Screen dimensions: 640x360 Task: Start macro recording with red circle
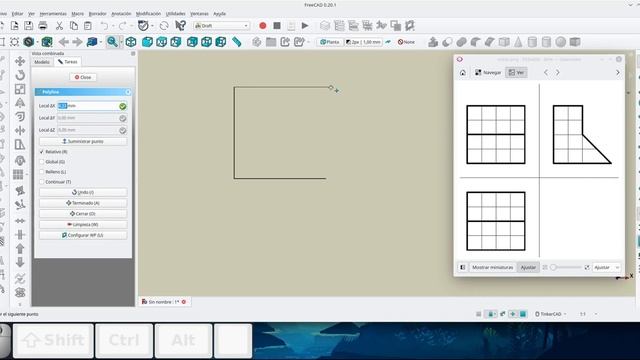click(x=262, y=26)
